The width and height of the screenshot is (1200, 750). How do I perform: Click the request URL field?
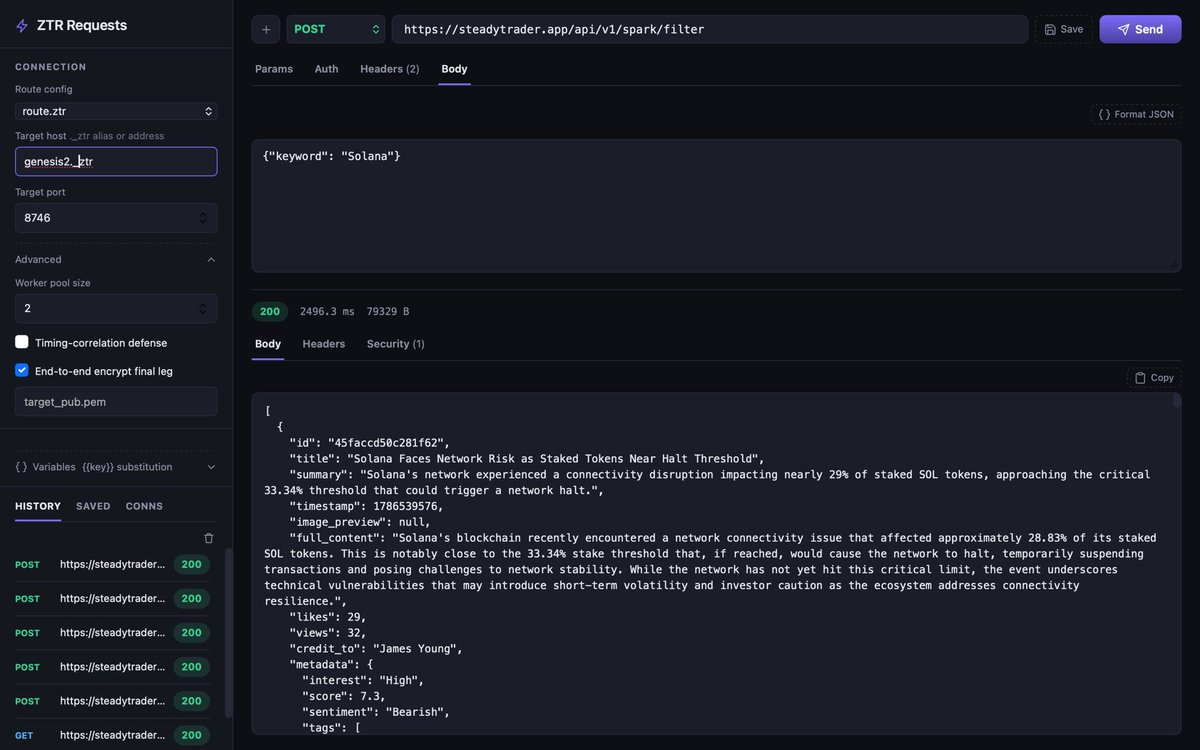pos(710,29)
